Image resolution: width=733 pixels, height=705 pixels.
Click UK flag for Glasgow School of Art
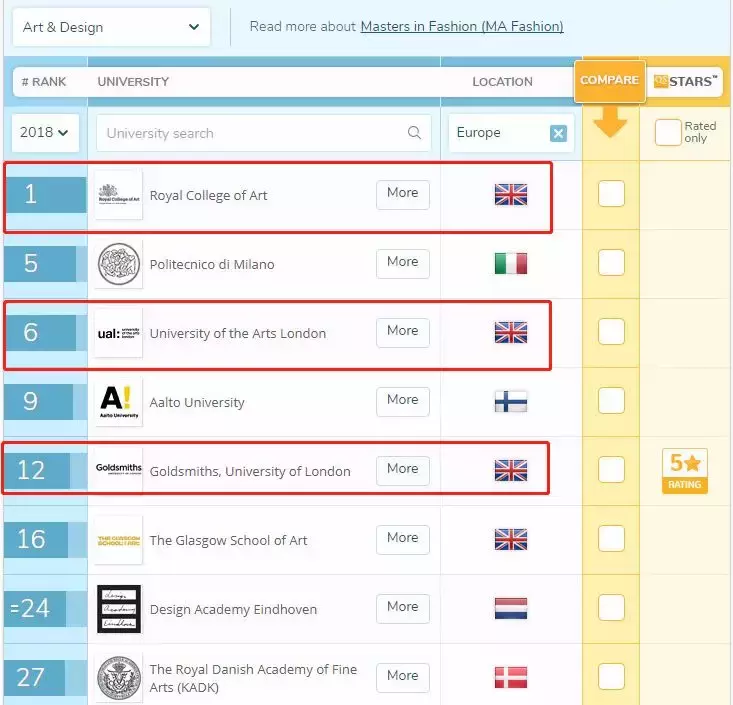pyautogui.click(x=511, y=540)
